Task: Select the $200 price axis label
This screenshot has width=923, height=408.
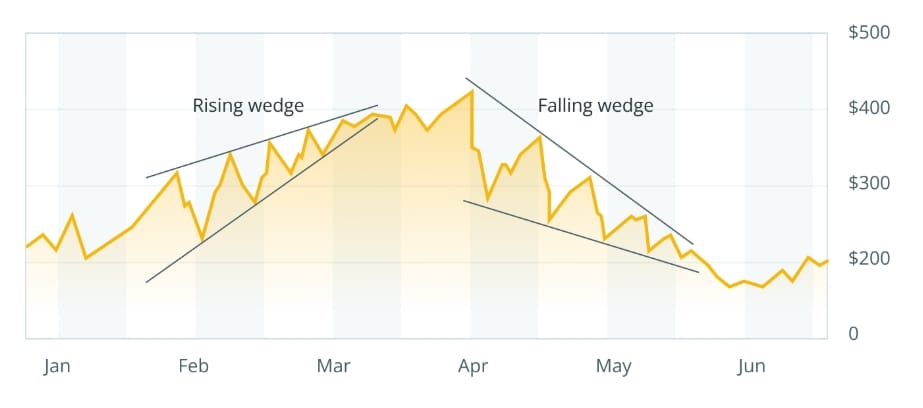Action: tap(869, 259)
